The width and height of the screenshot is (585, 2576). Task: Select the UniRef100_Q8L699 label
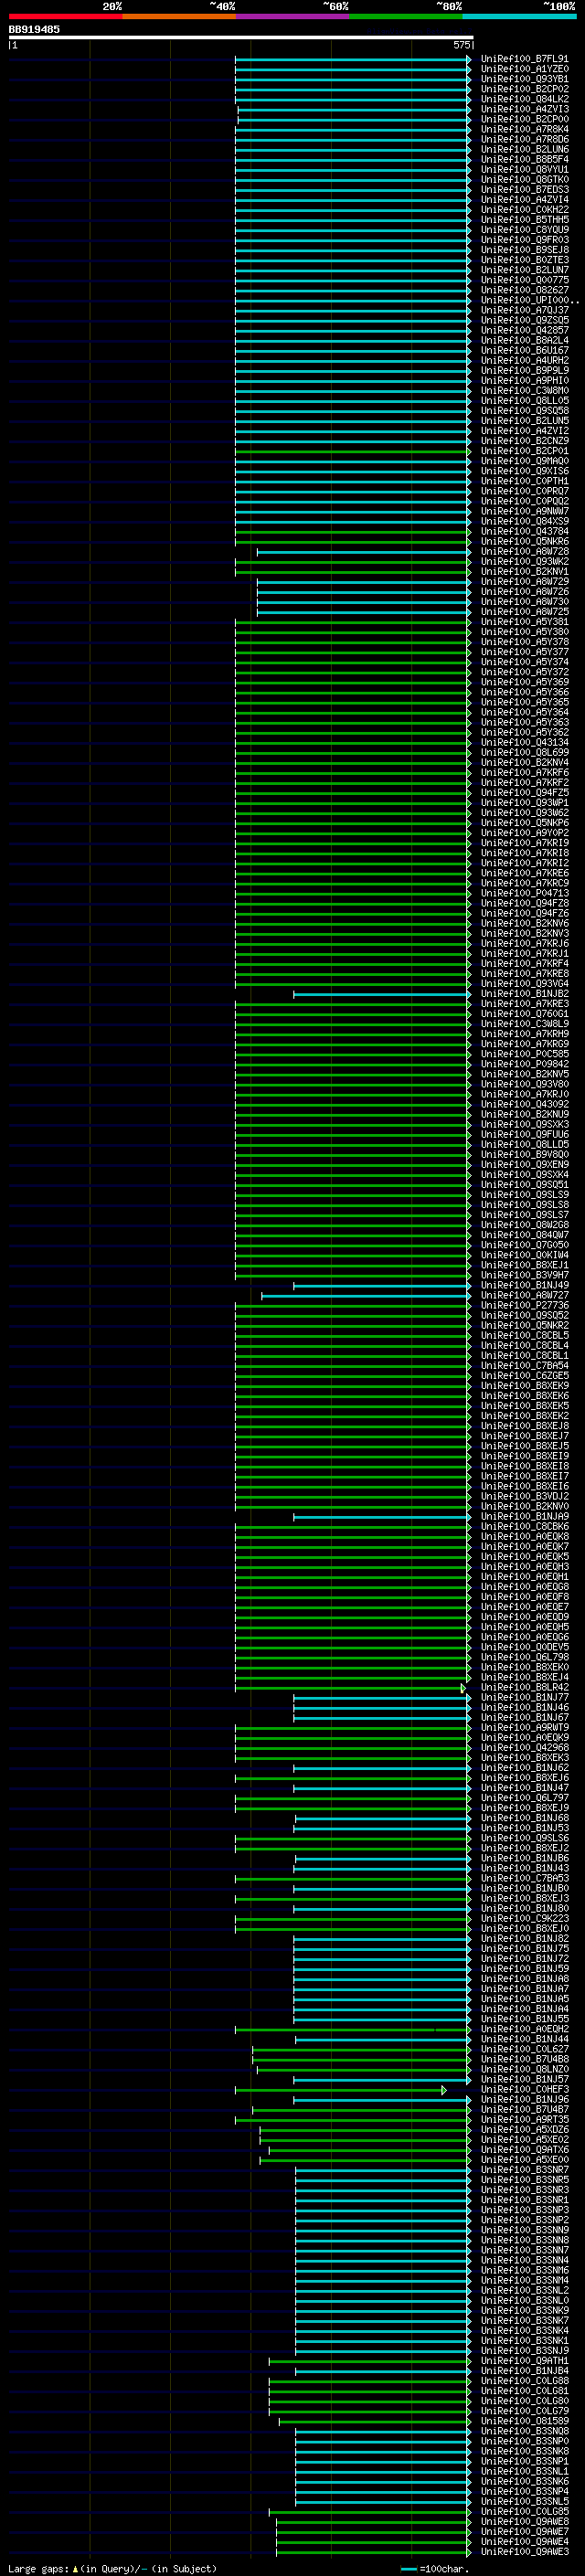coord(524,753)
